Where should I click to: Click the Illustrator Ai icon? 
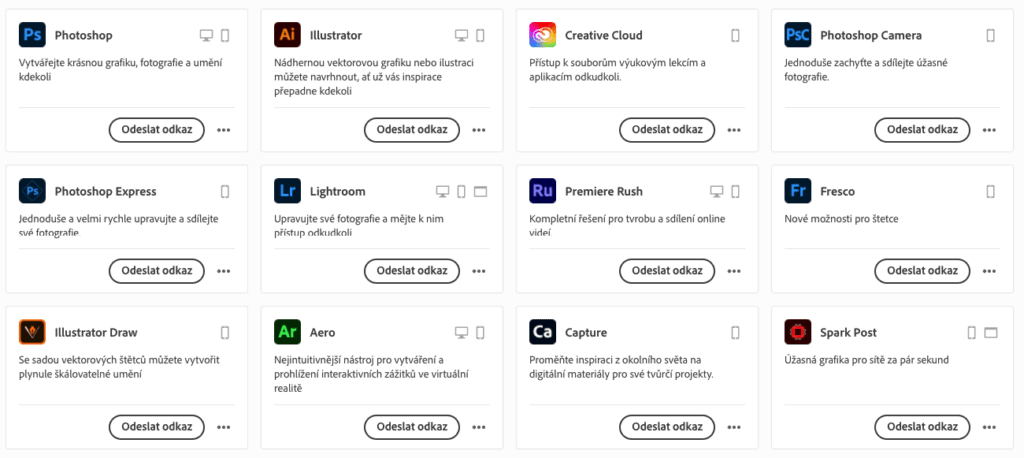(x=287, y=35)
